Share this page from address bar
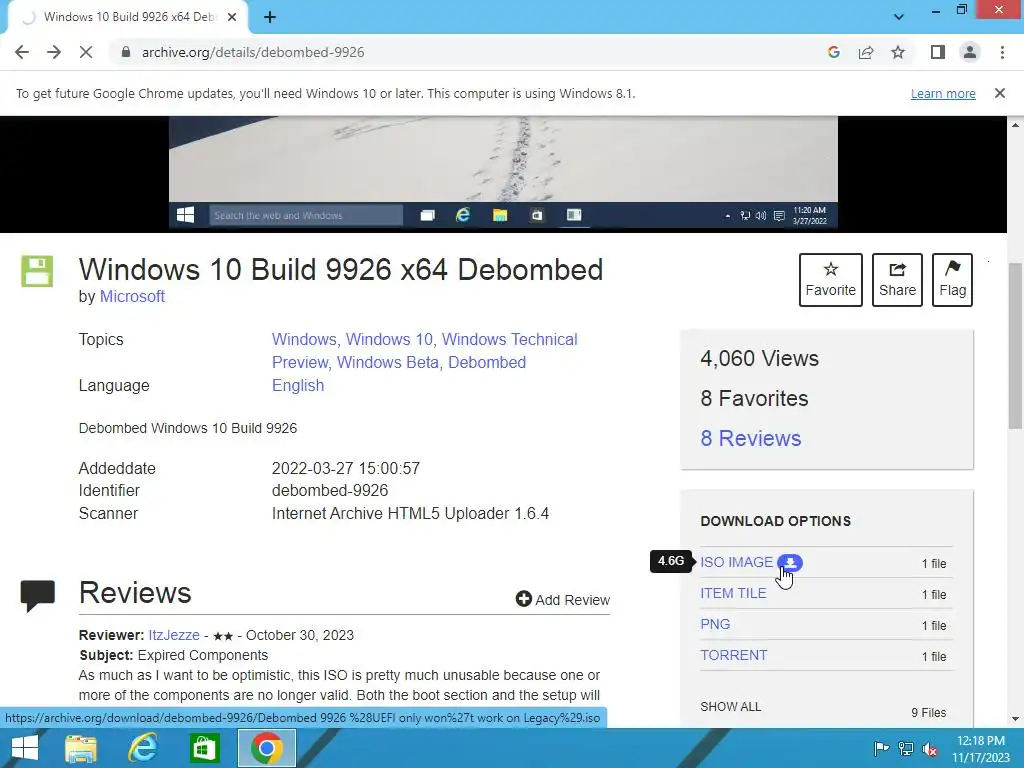The image size is (1024, 768). pyautogui.click(x=866, y=52)
